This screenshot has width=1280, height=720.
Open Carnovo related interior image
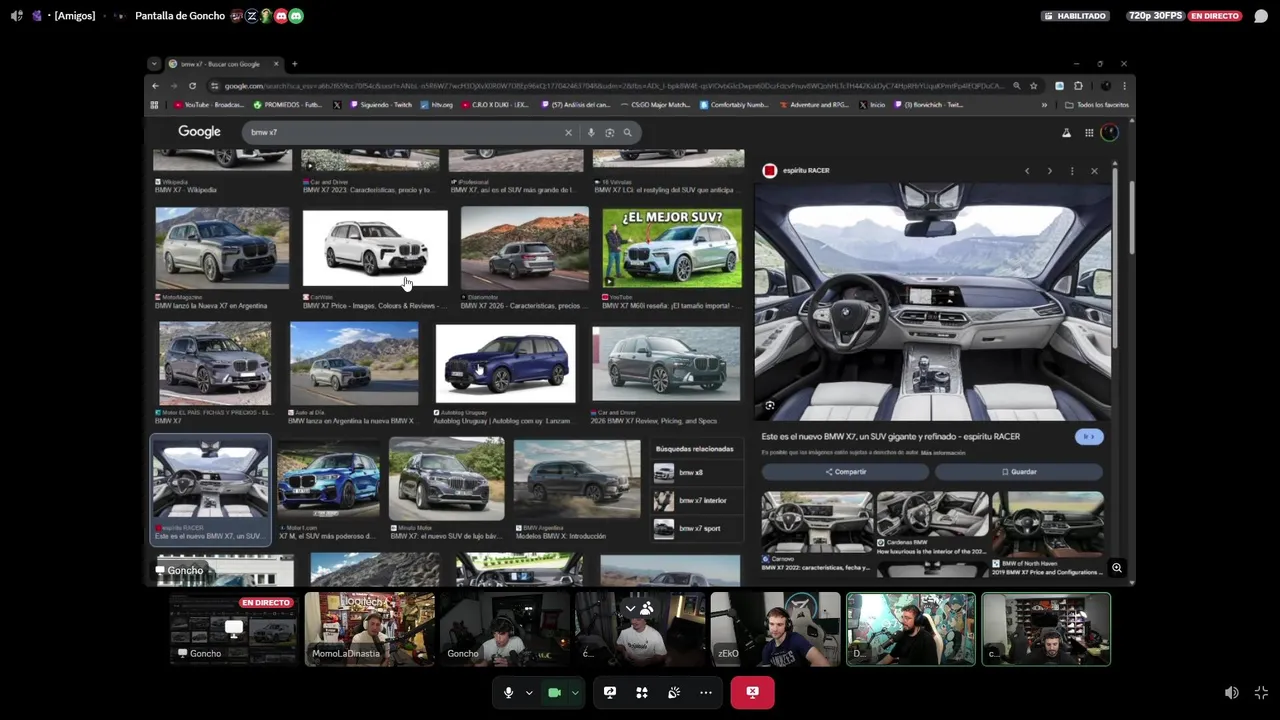click(817, 522)
